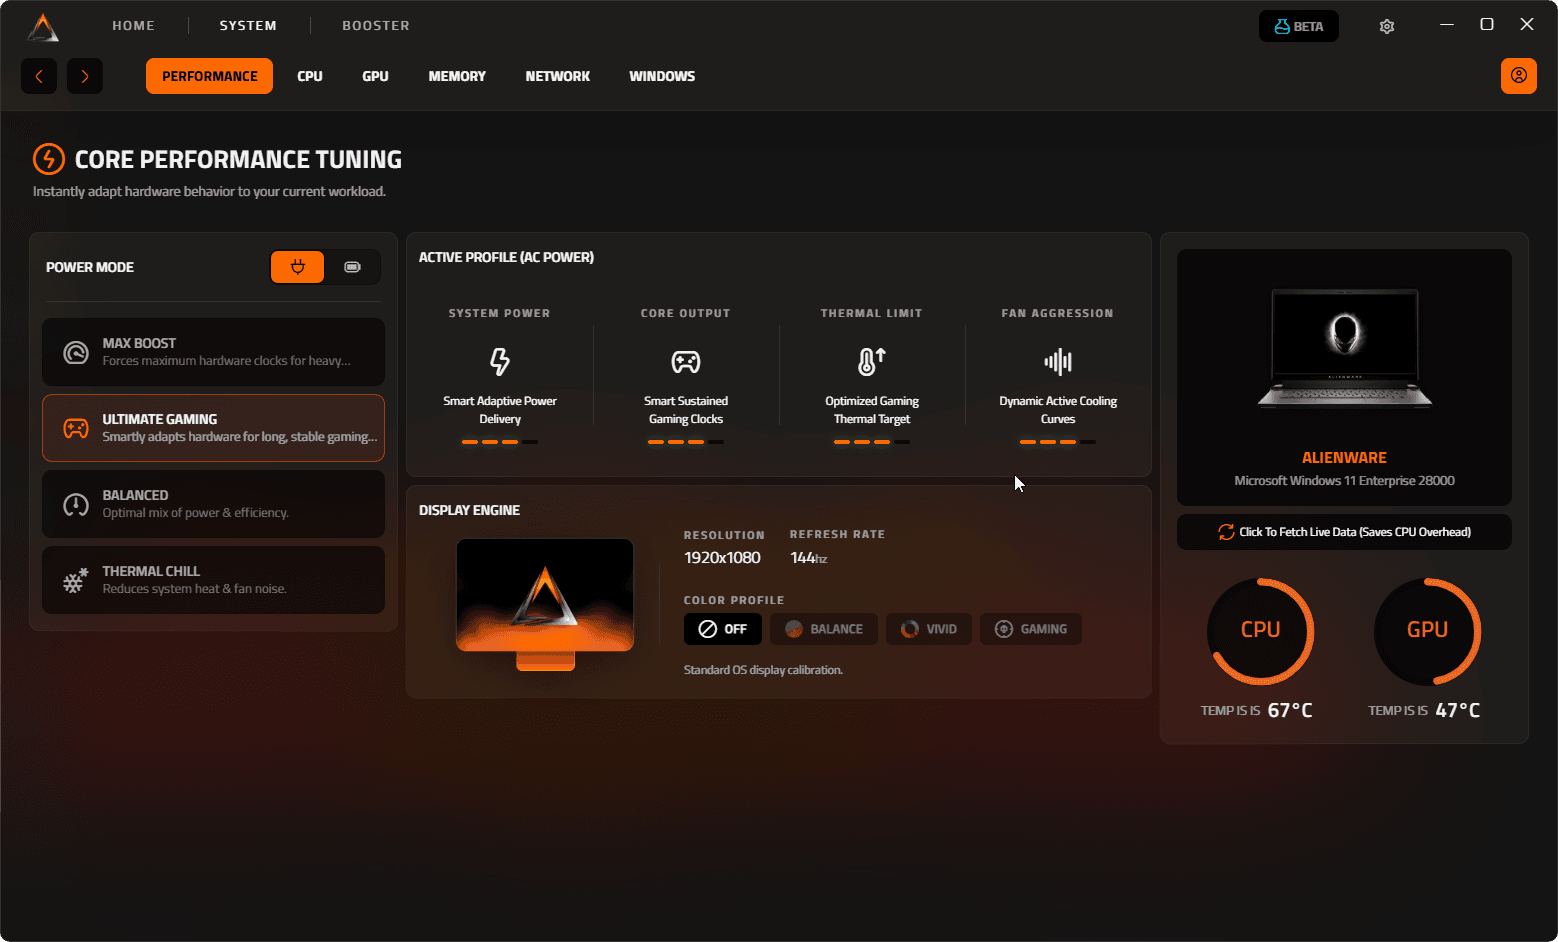This screenshot has width=1558, height=942.
Task: Click the Thermal Chill snowflake icon
Action: pos(74,581)
